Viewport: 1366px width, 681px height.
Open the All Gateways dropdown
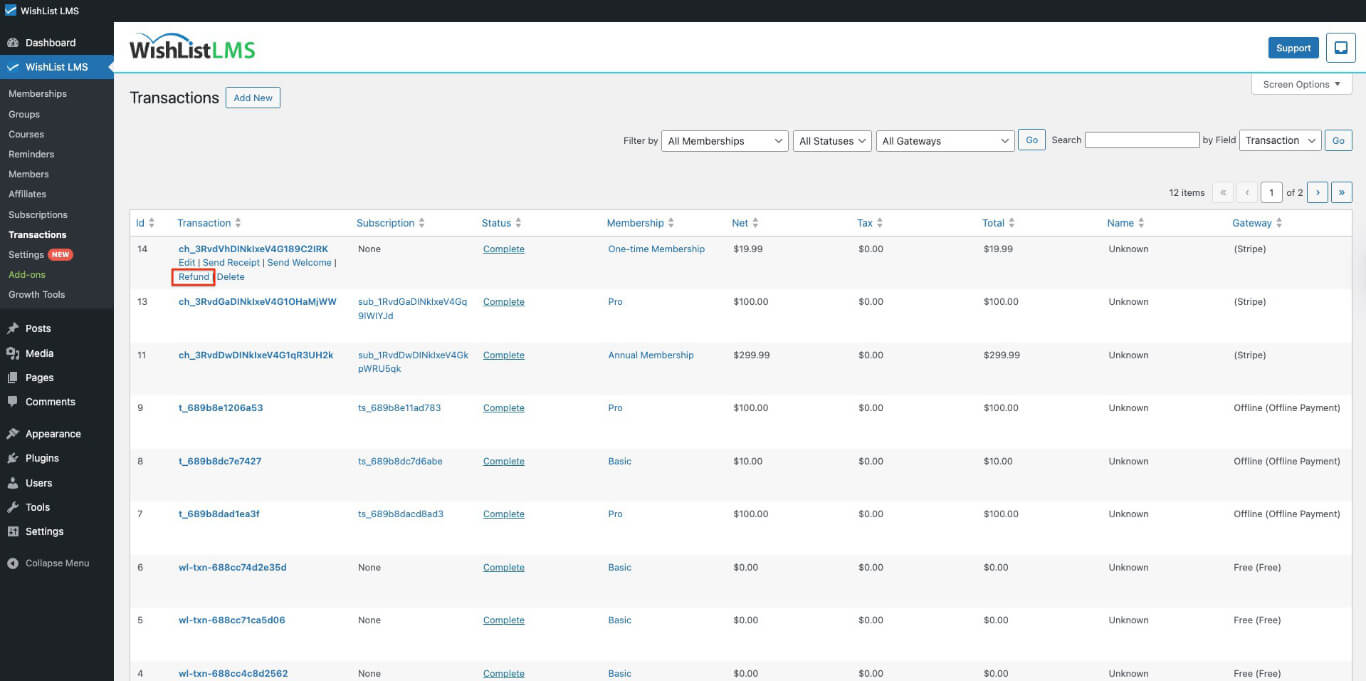point(945,141)
